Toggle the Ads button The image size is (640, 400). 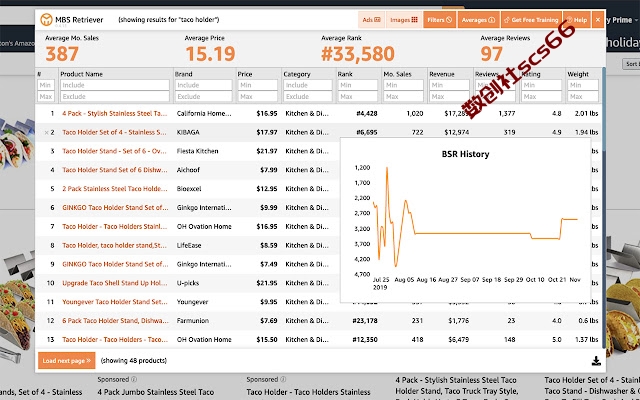(371, 20)
